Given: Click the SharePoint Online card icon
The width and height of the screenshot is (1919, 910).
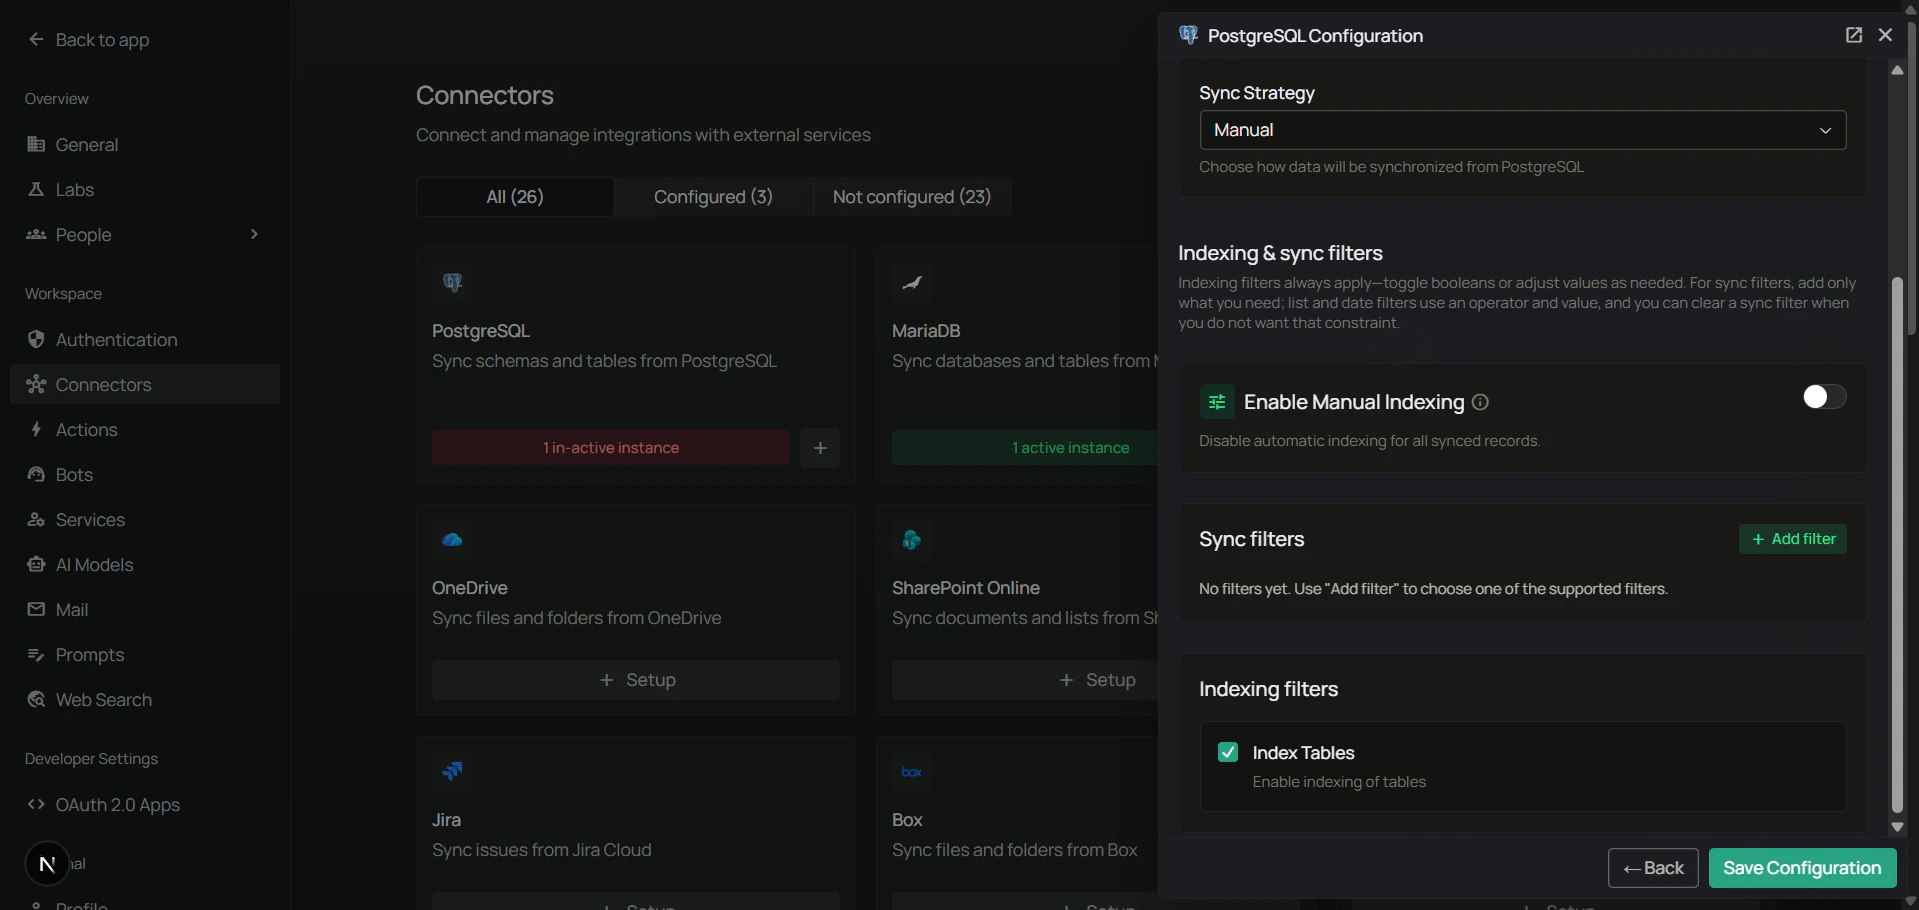Looking at the screenshot, I should [912, 540].
